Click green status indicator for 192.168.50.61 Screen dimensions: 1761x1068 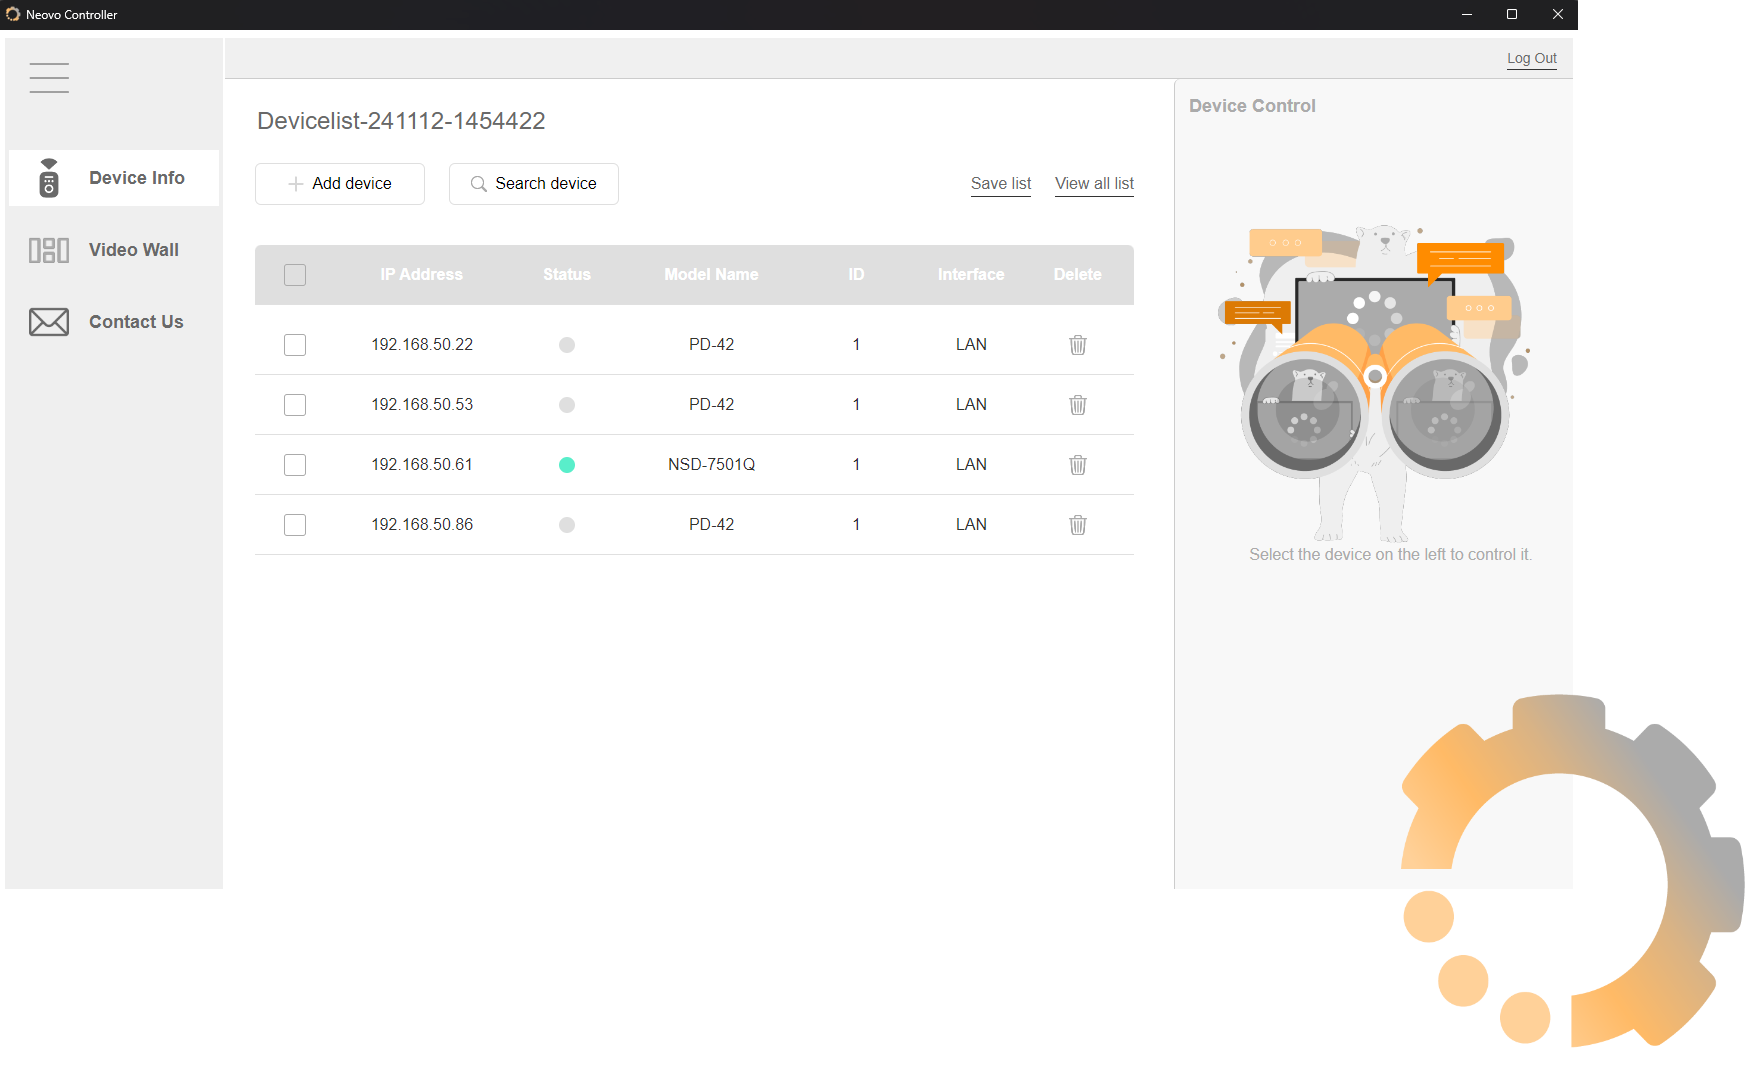click(x=567, y=465)
